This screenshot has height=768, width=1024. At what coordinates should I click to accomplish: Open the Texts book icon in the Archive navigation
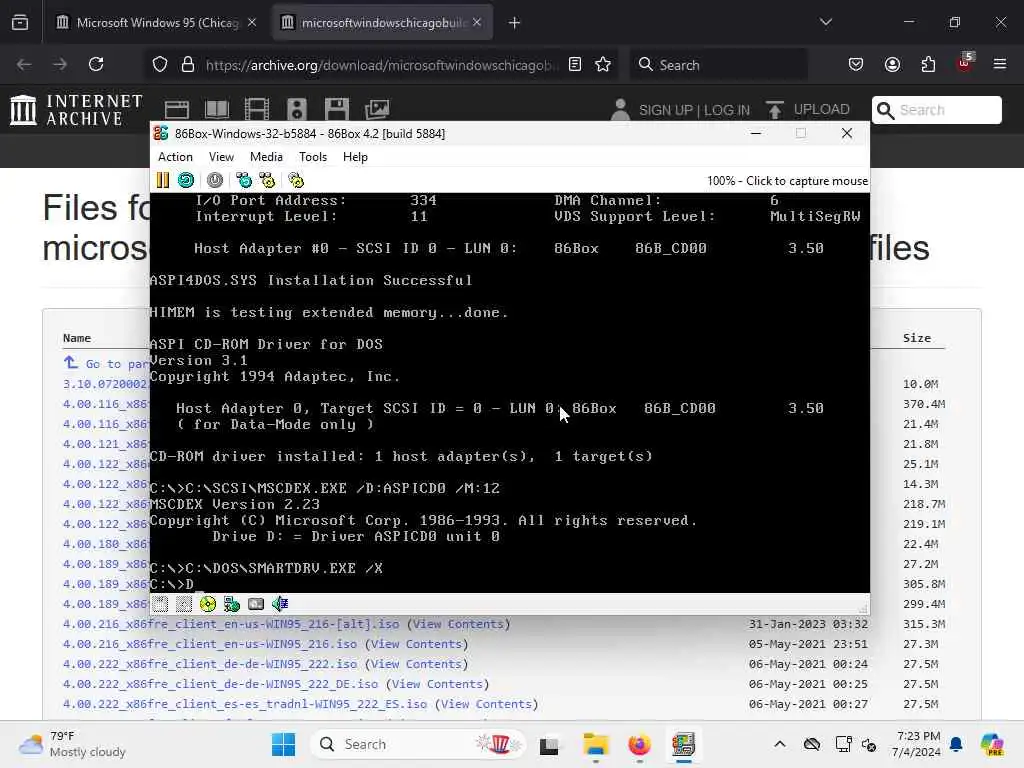(217, 109)
